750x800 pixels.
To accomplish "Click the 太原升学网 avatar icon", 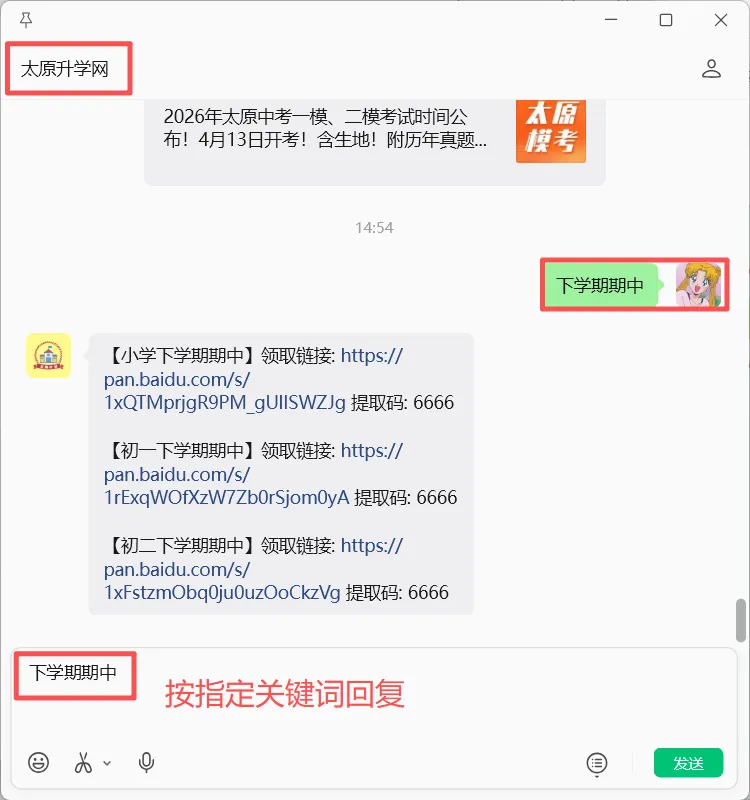I will coord(48,356).
